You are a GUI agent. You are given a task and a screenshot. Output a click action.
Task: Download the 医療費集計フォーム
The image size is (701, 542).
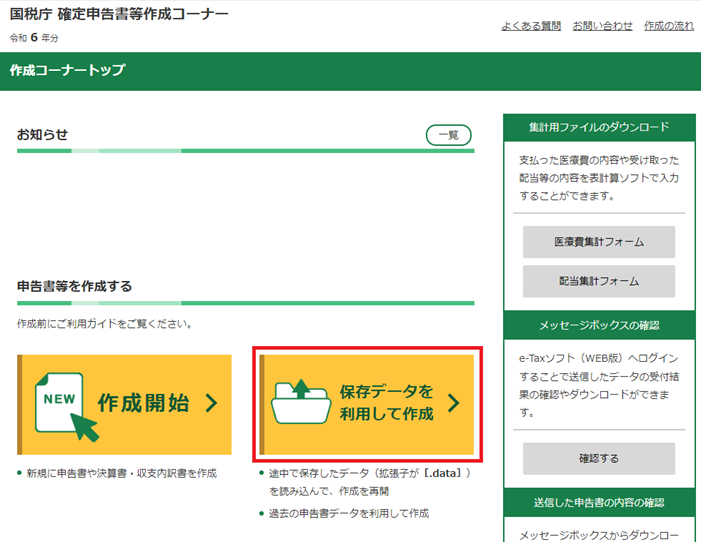[599, 242]
